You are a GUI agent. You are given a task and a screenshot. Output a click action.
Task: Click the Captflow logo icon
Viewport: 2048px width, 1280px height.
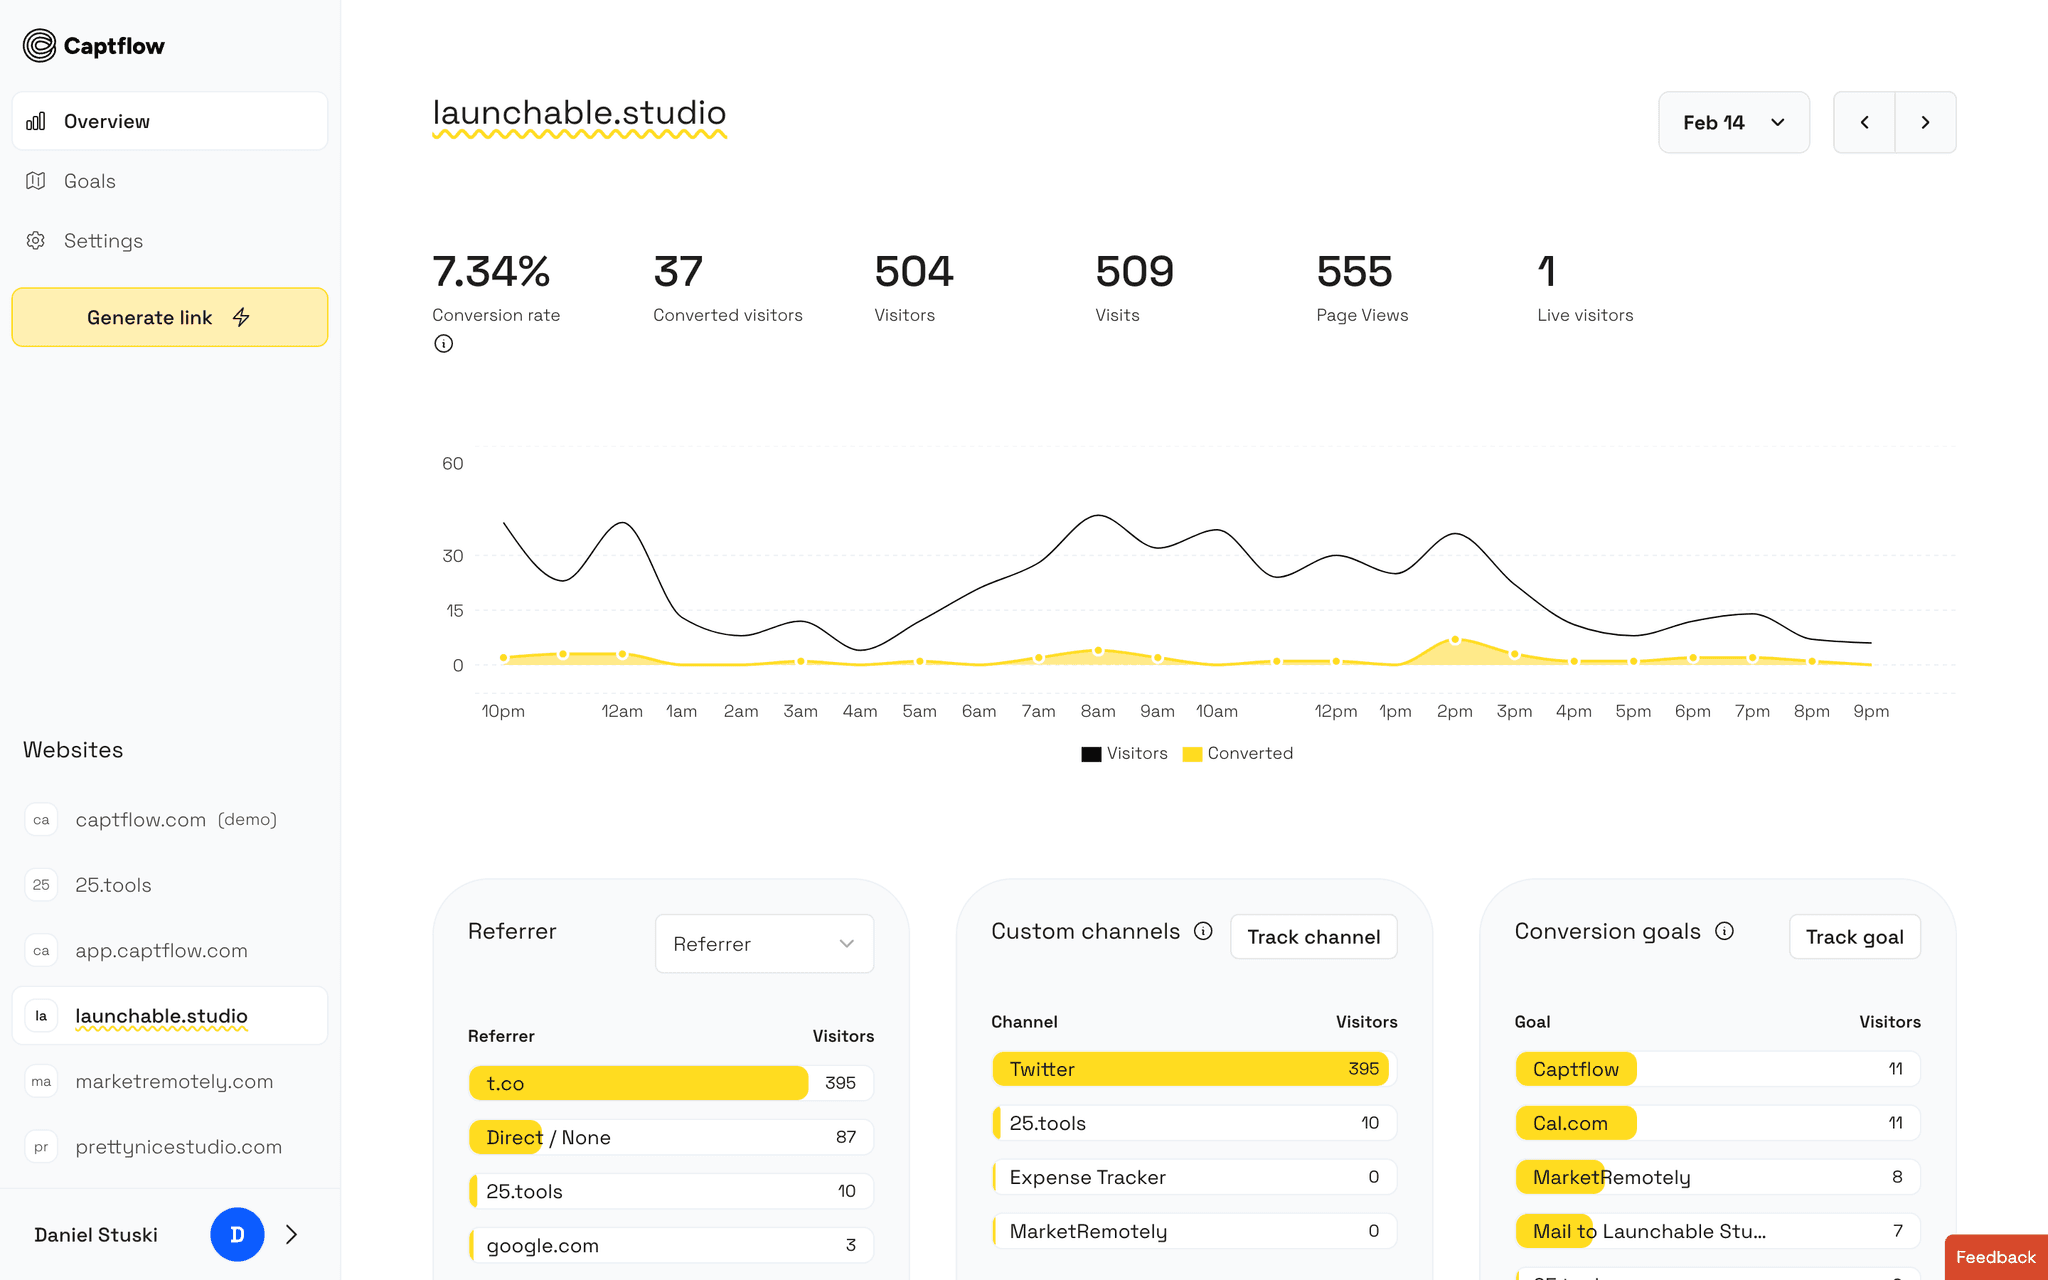point(39,46)
